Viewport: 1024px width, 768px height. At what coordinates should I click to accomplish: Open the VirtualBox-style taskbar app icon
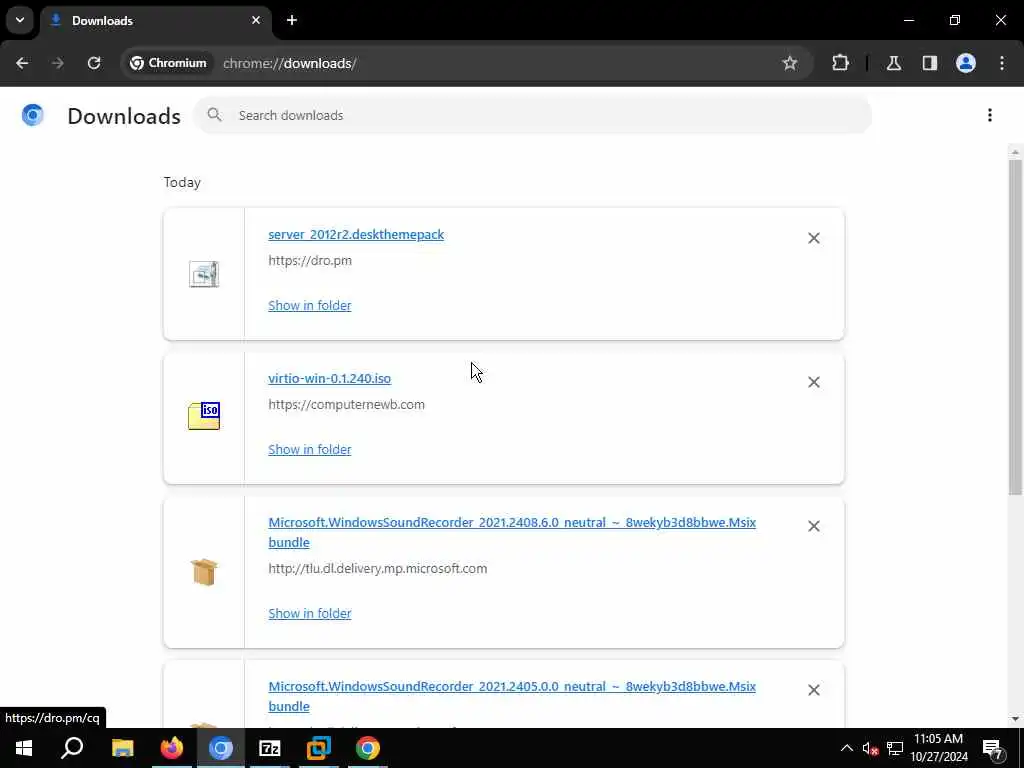coord(319,748)
